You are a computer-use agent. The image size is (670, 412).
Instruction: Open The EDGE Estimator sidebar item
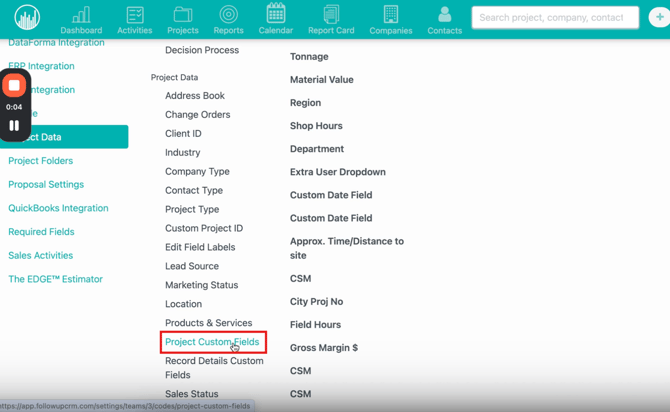click(x=55, y=279)
